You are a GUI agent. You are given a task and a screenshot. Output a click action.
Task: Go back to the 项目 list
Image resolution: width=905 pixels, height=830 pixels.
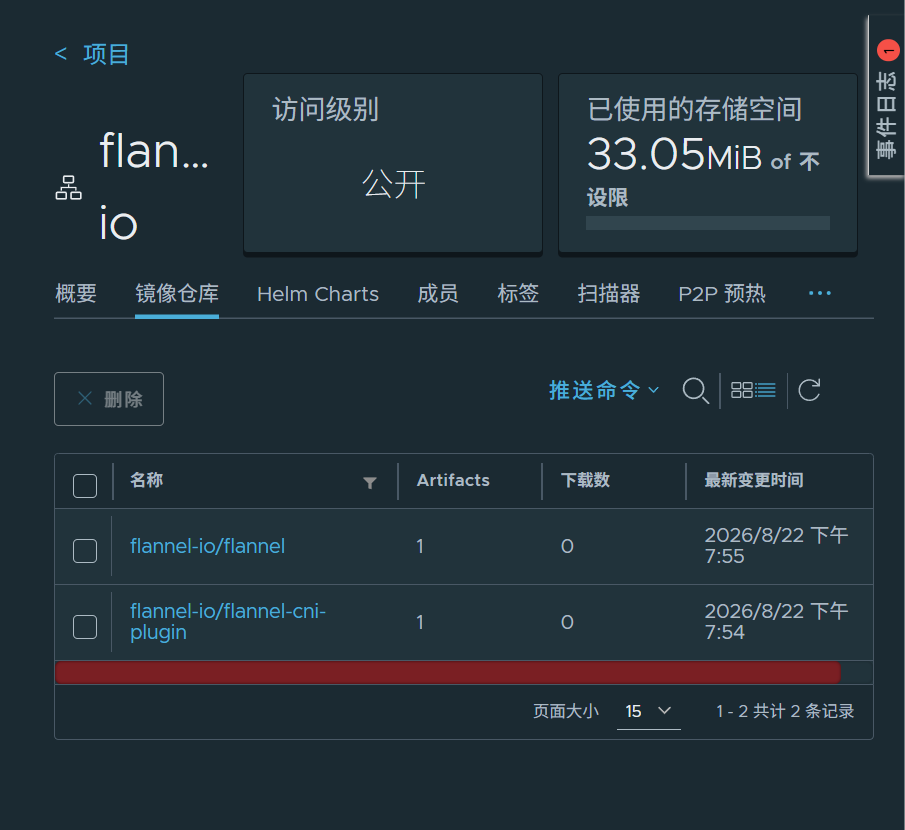tap(106, 54)
